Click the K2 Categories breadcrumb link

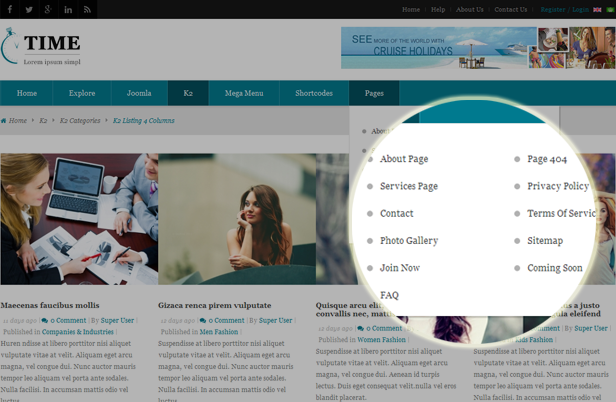[79, 120]
